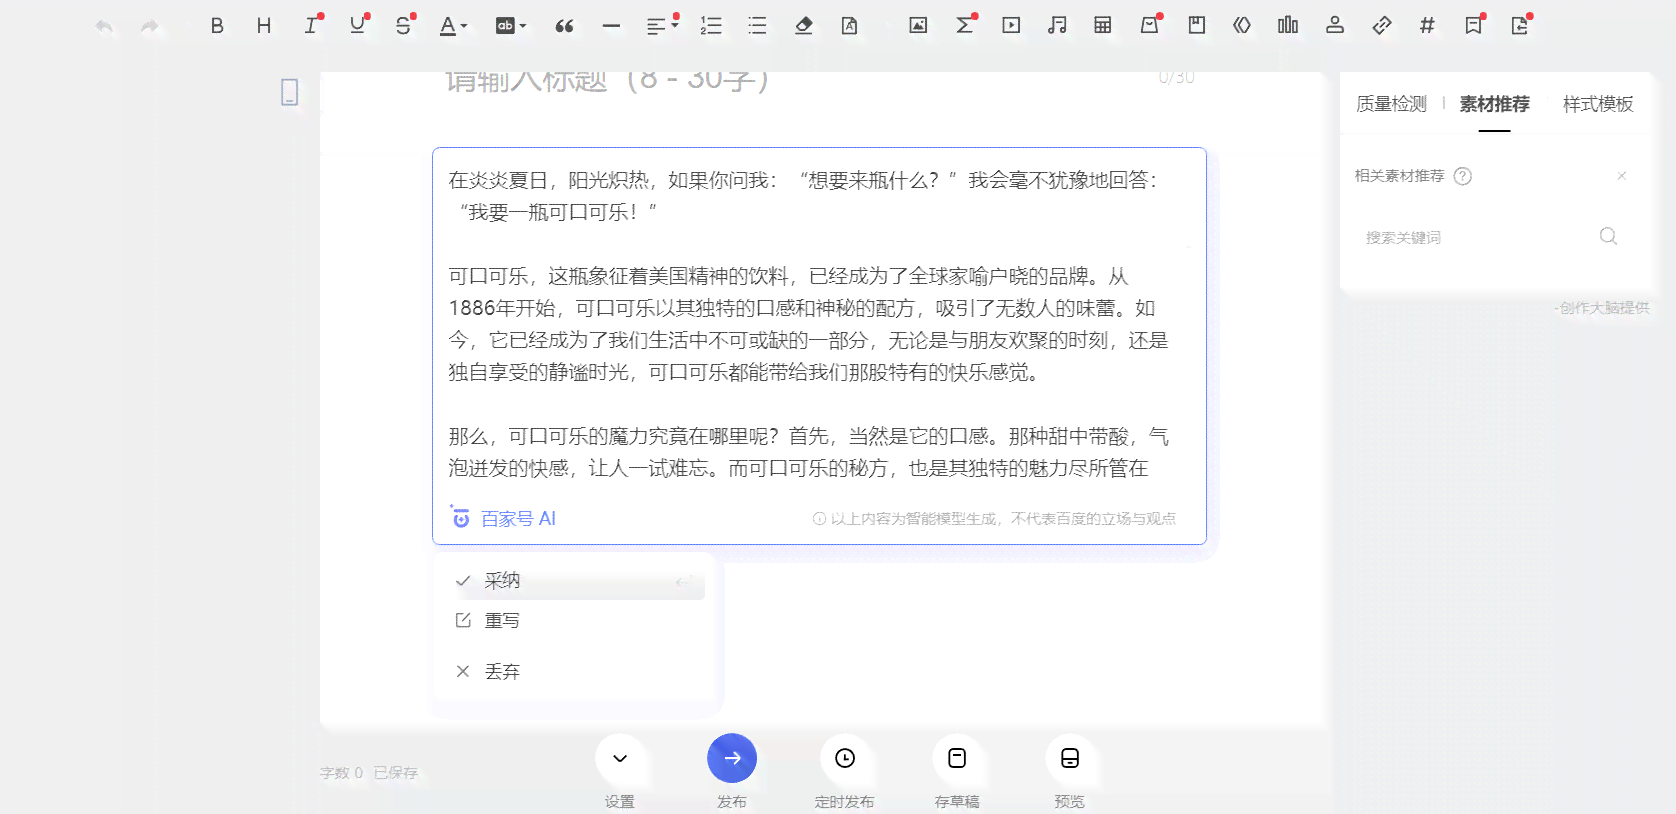Screen dimensions: 1676x814
Task: Click the person mention icon
Action: click(x=1334, y=26)
